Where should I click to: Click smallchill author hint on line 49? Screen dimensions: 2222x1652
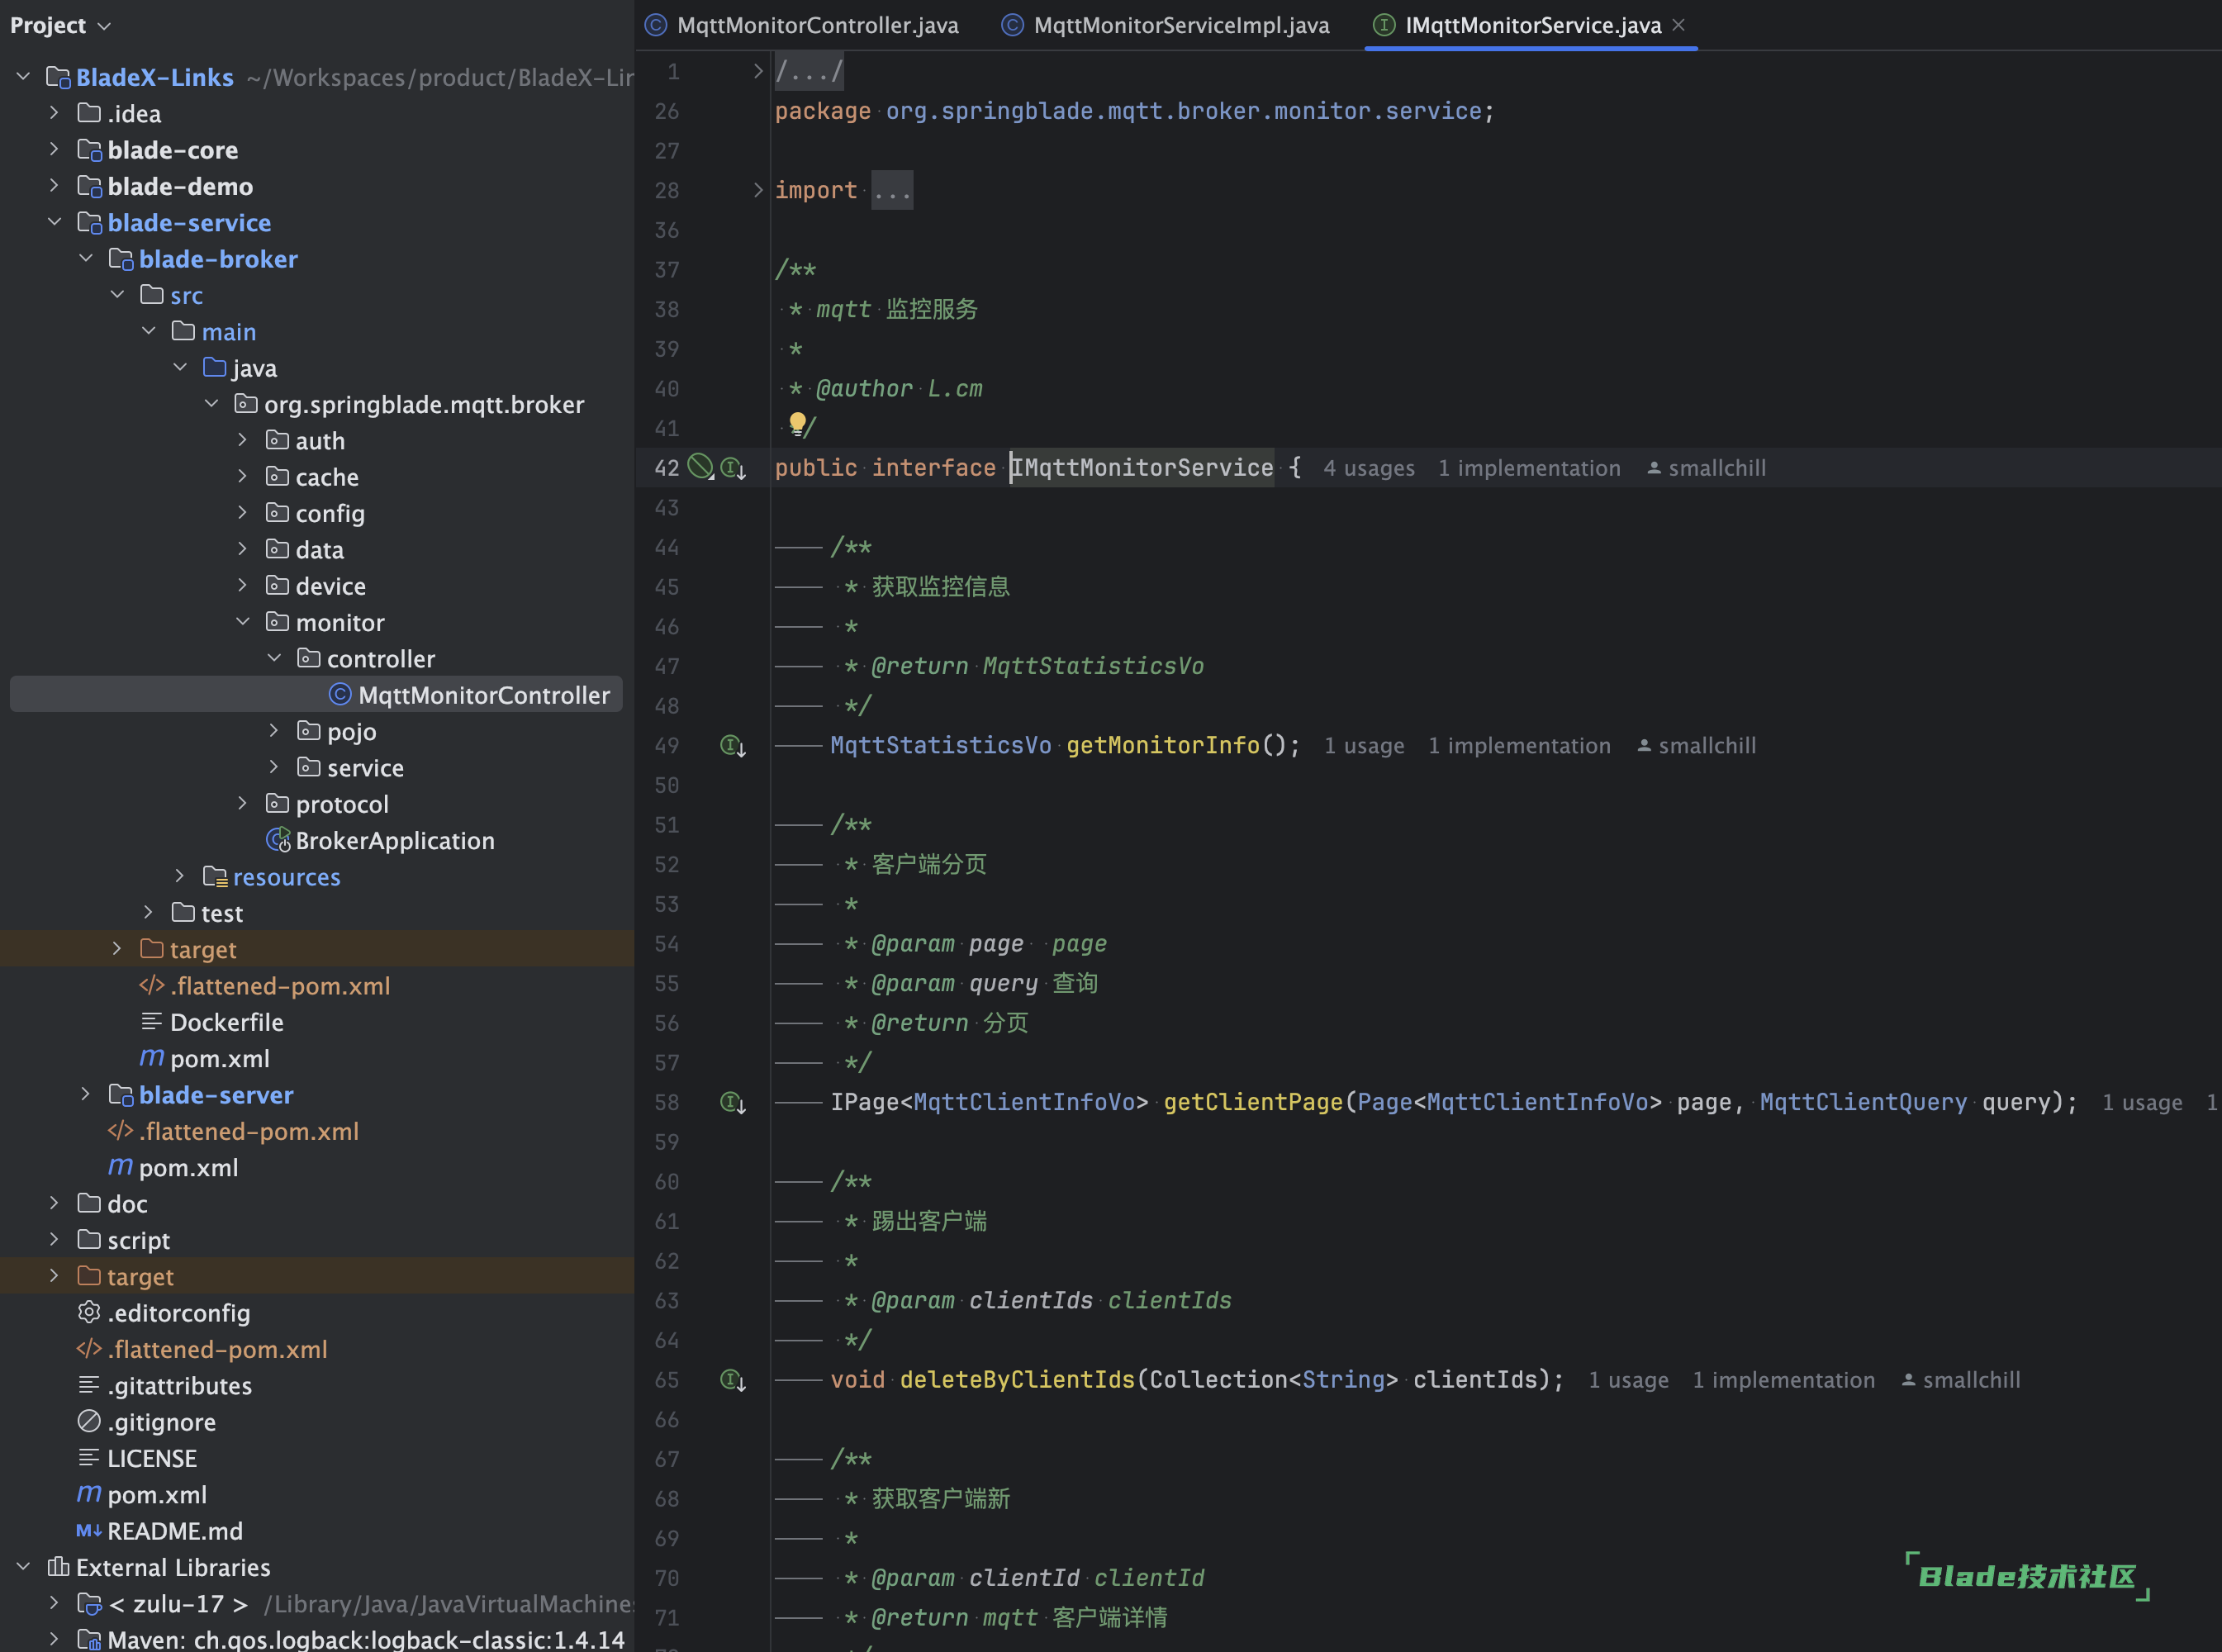pos(1697,746)
